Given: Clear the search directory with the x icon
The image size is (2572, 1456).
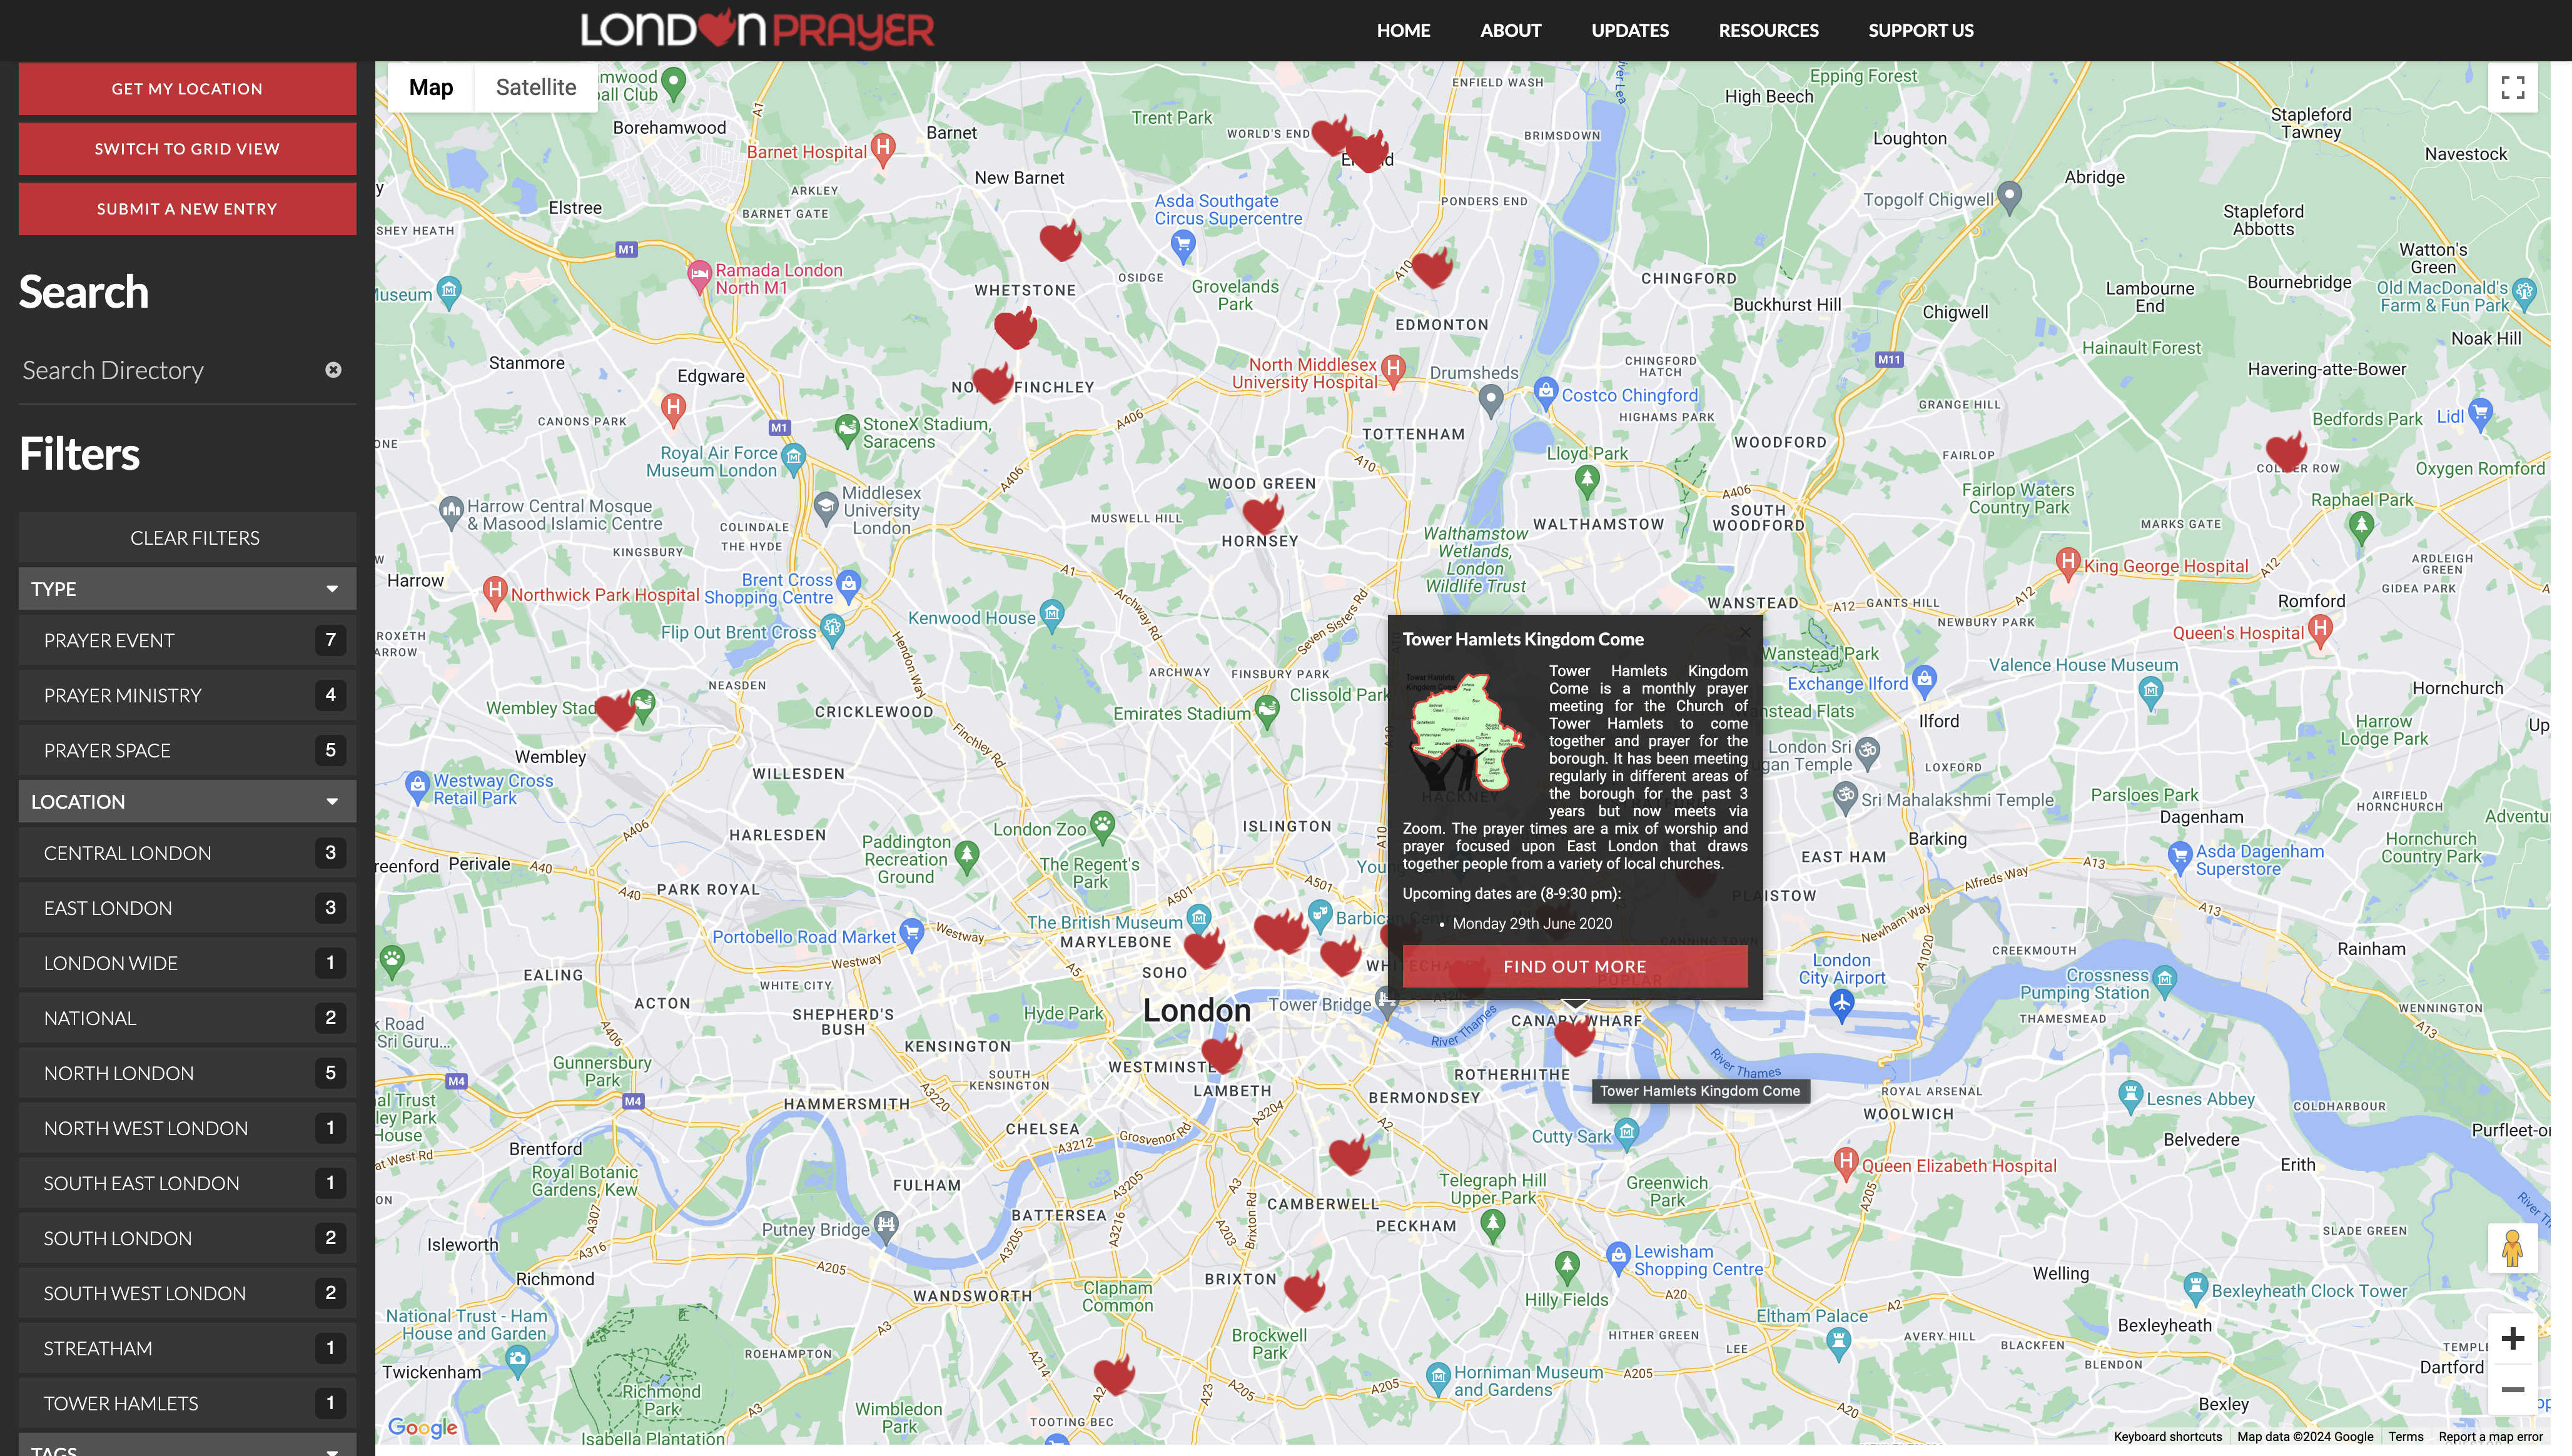Looking at the screenshot, I should (x=333, y=370).
